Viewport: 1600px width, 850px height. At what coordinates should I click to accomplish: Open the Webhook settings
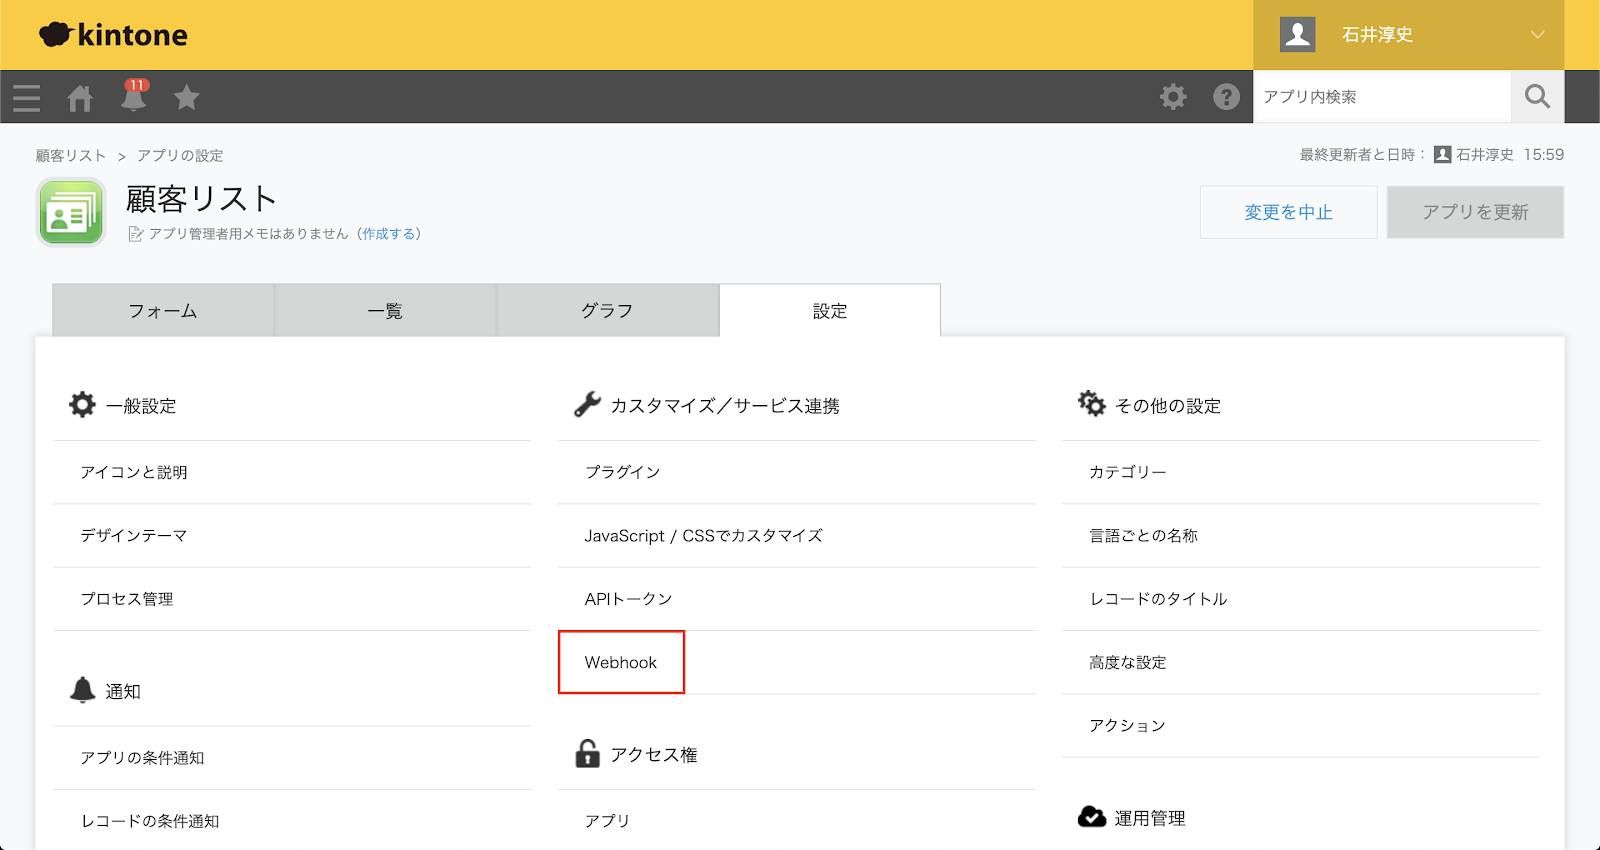pyautogui.click(x=621, y=662)
